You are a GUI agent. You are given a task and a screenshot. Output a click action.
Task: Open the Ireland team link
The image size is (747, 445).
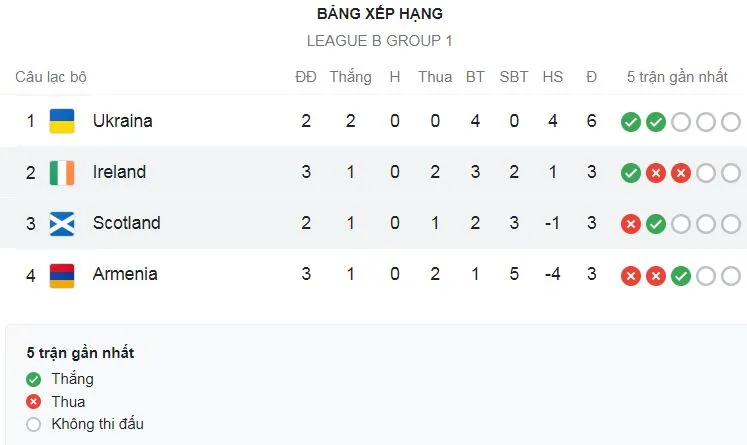119,172
